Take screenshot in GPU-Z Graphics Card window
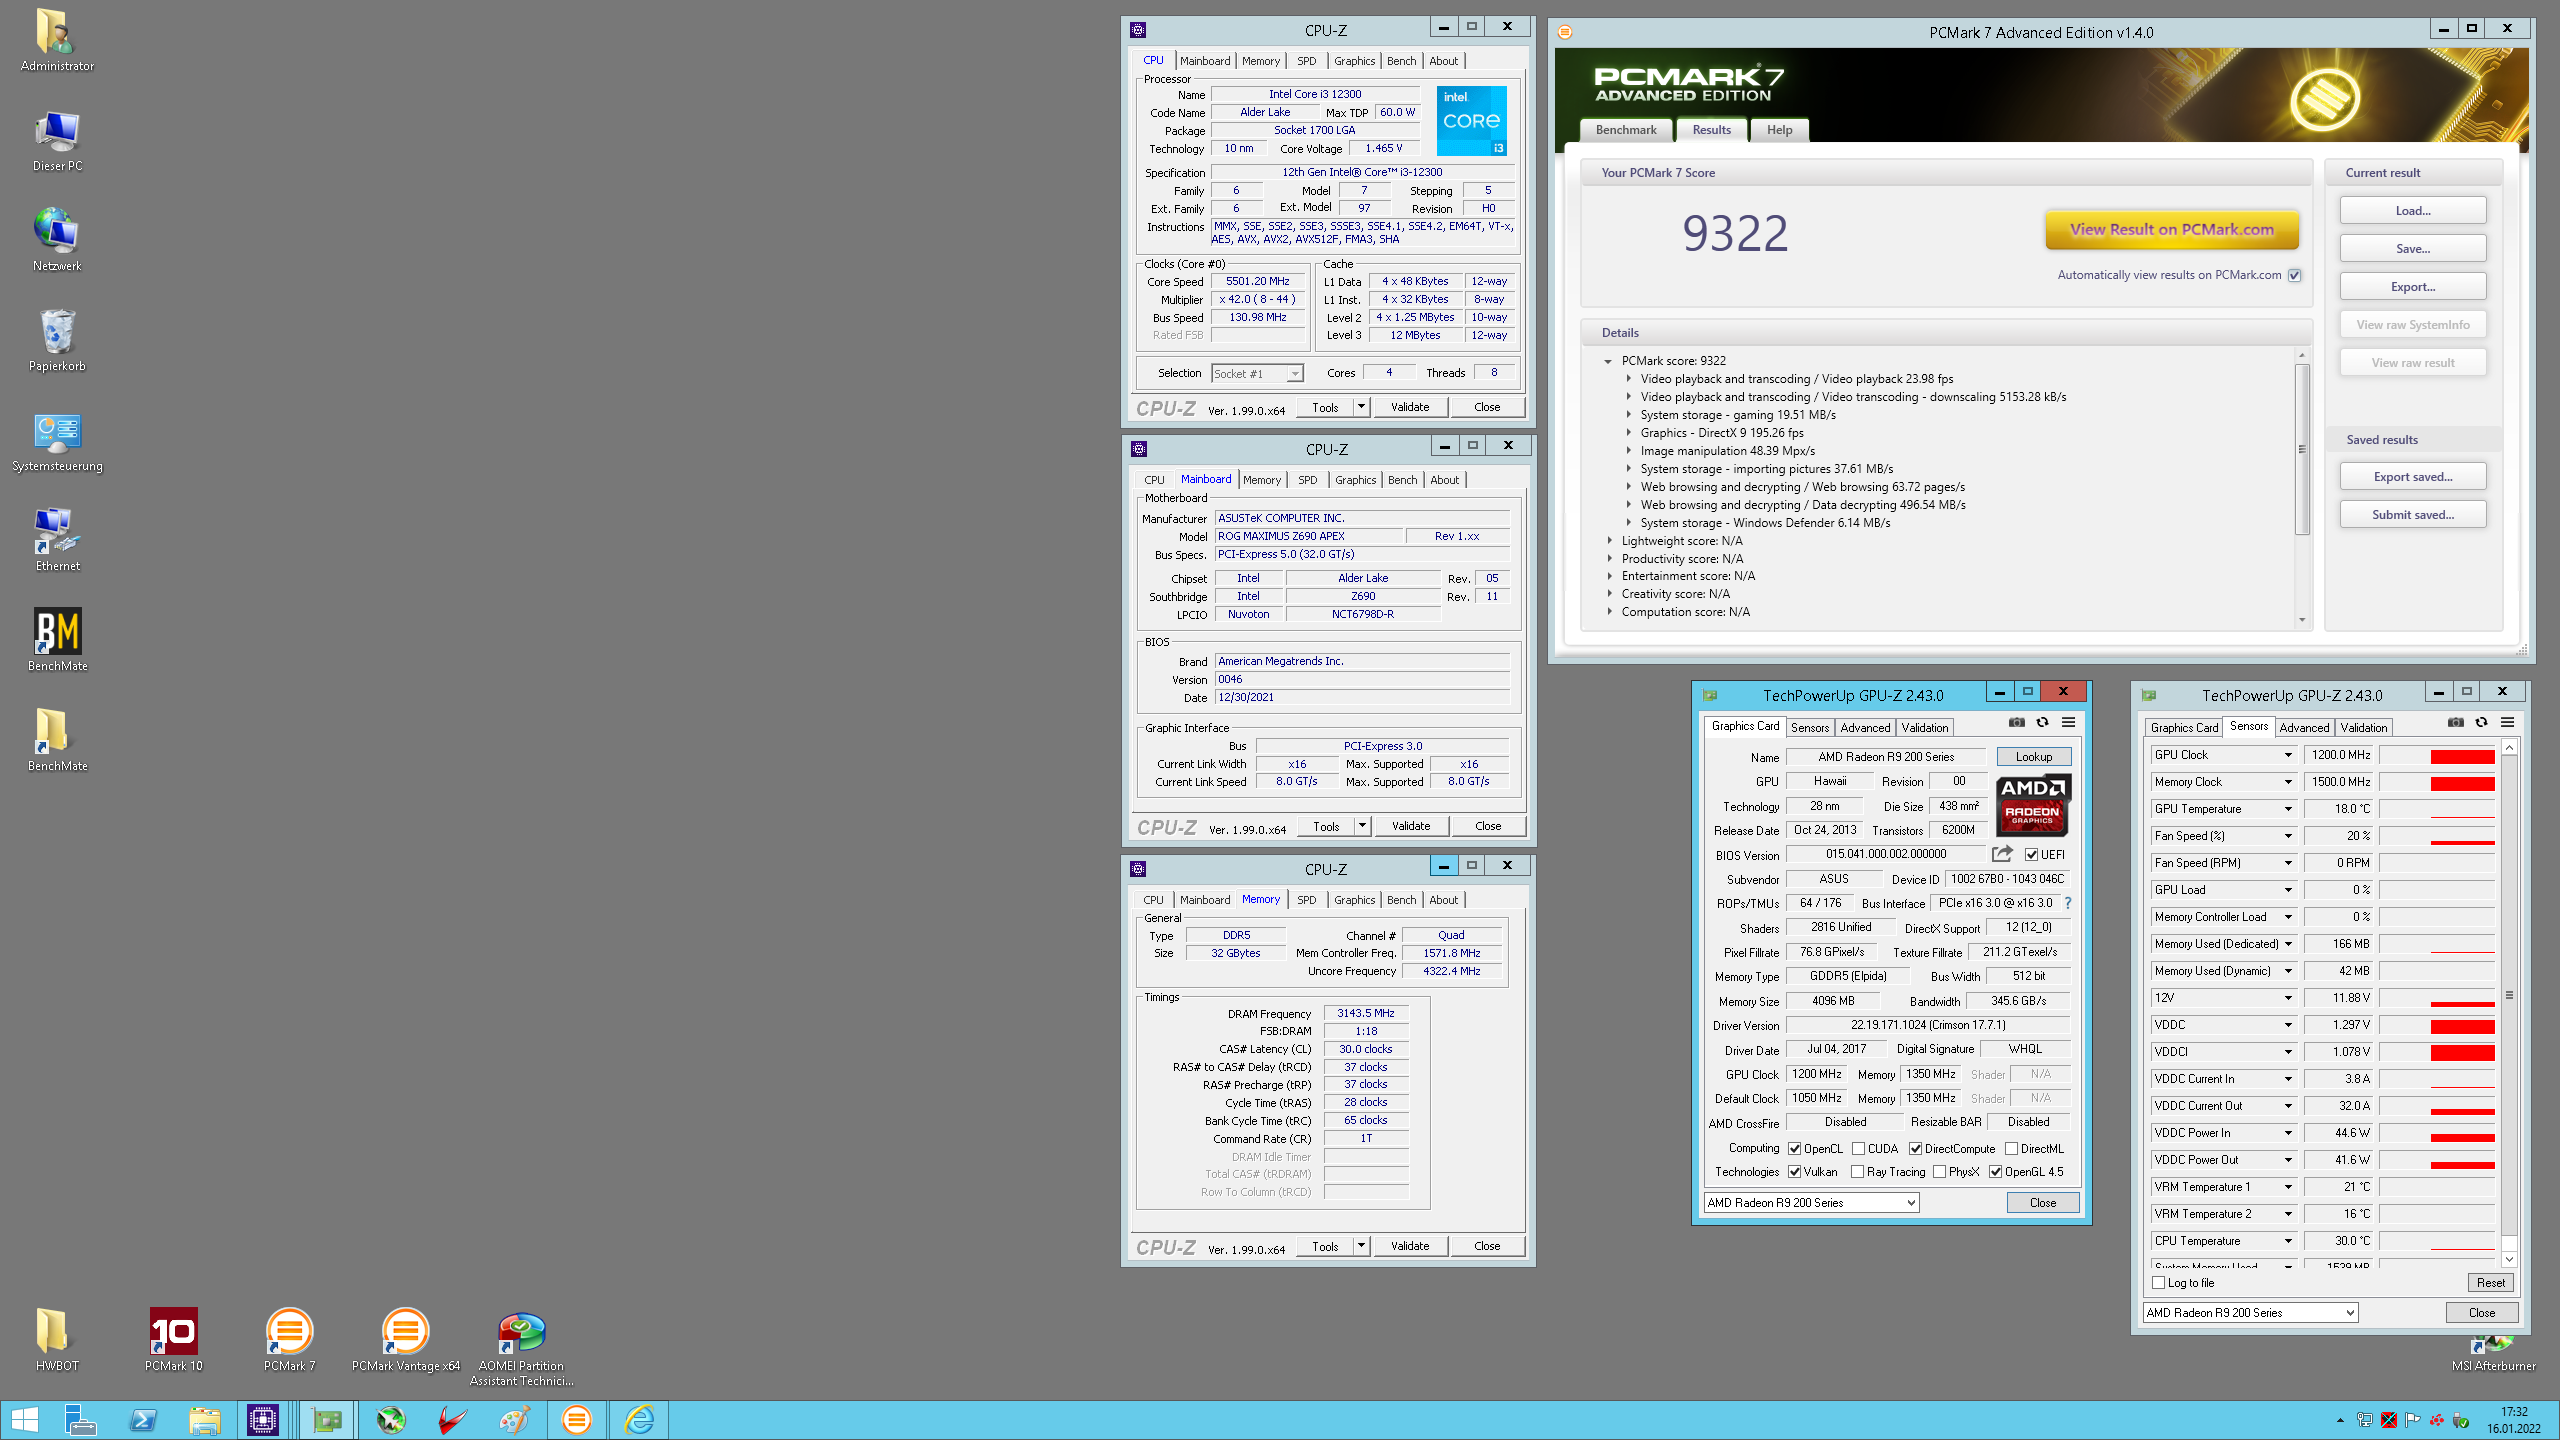The image size is (2560, 1440). [2017, 722]
